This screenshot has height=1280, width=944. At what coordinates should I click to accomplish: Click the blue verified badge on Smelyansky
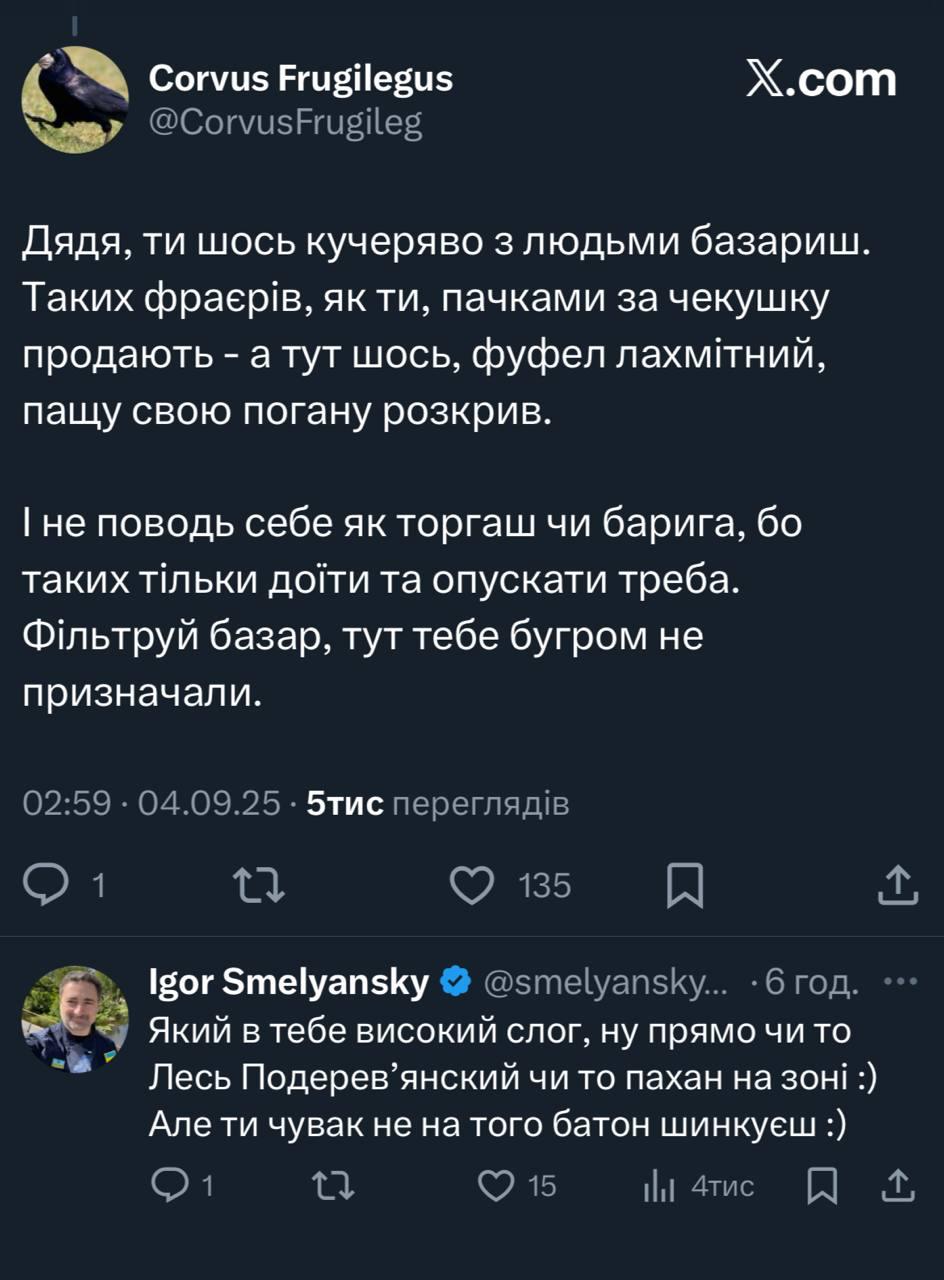[x=457, y=983]
